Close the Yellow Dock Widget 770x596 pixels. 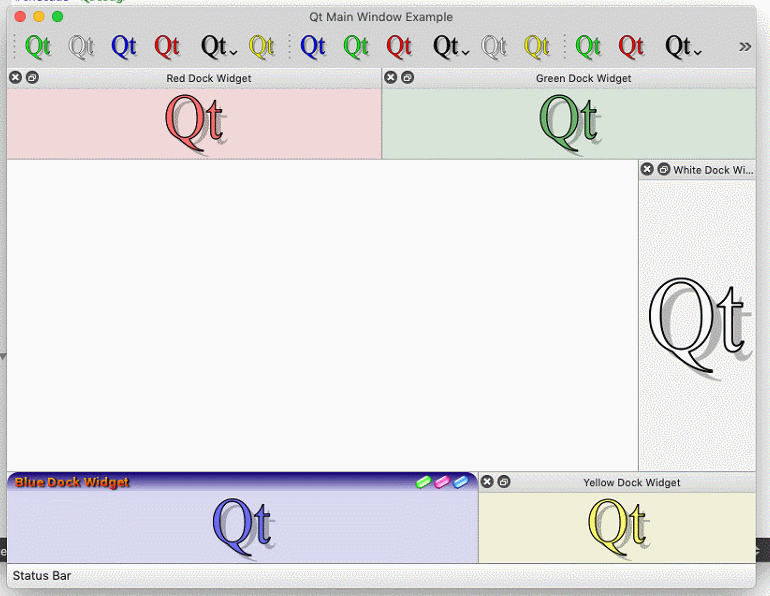[487, 482]
